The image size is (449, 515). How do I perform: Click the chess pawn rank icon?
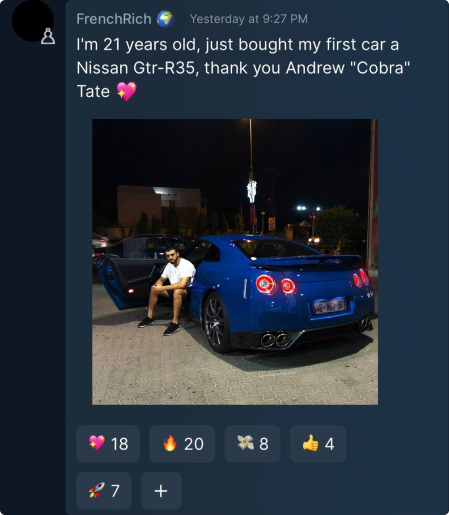[x=48, y=36]
